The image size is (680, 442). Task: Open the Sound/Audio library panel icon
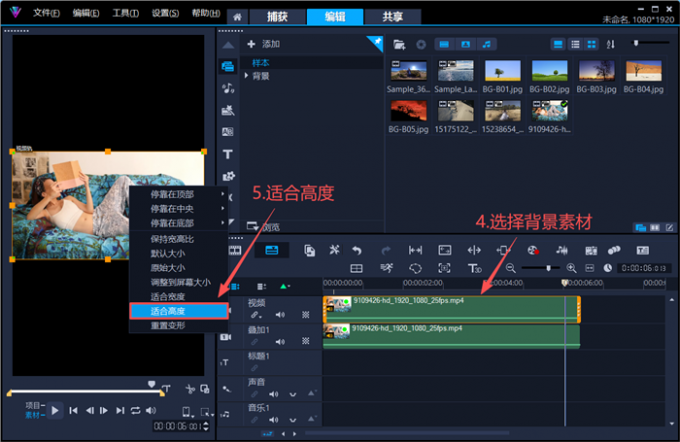pyautogui.click(x=228, y=88)
